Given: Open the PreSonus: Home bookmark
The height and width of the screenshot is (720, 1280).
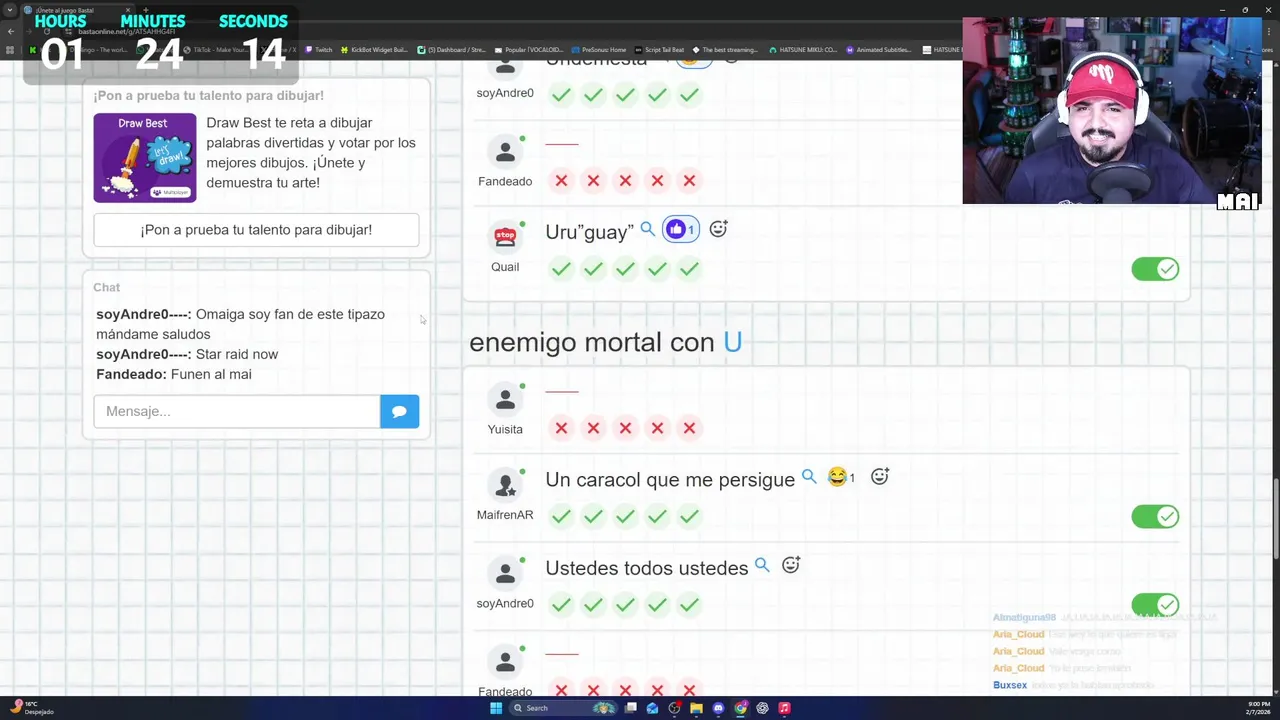Looking at the screenshot, I should pos(599,50).
